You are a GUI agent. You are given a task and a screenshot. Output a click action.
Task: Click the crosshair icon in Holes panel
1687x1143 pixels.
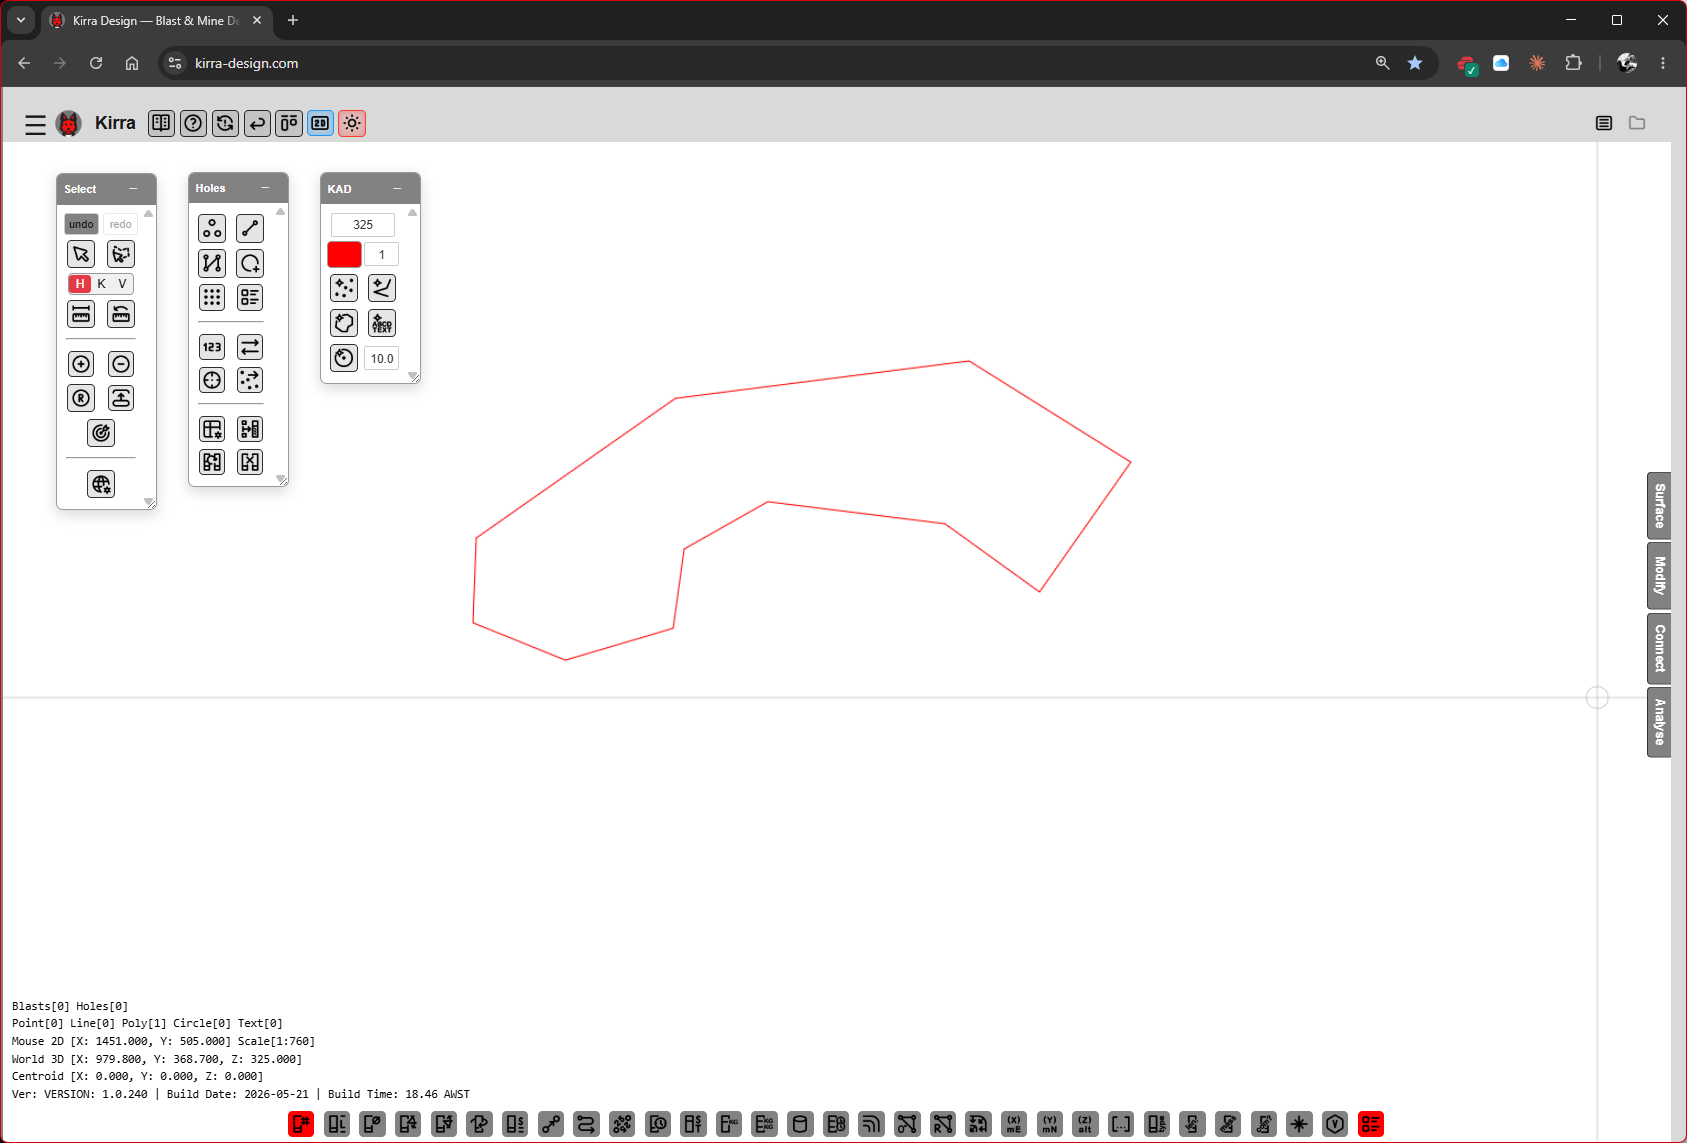pyautogui.click(x=212, y=380)
